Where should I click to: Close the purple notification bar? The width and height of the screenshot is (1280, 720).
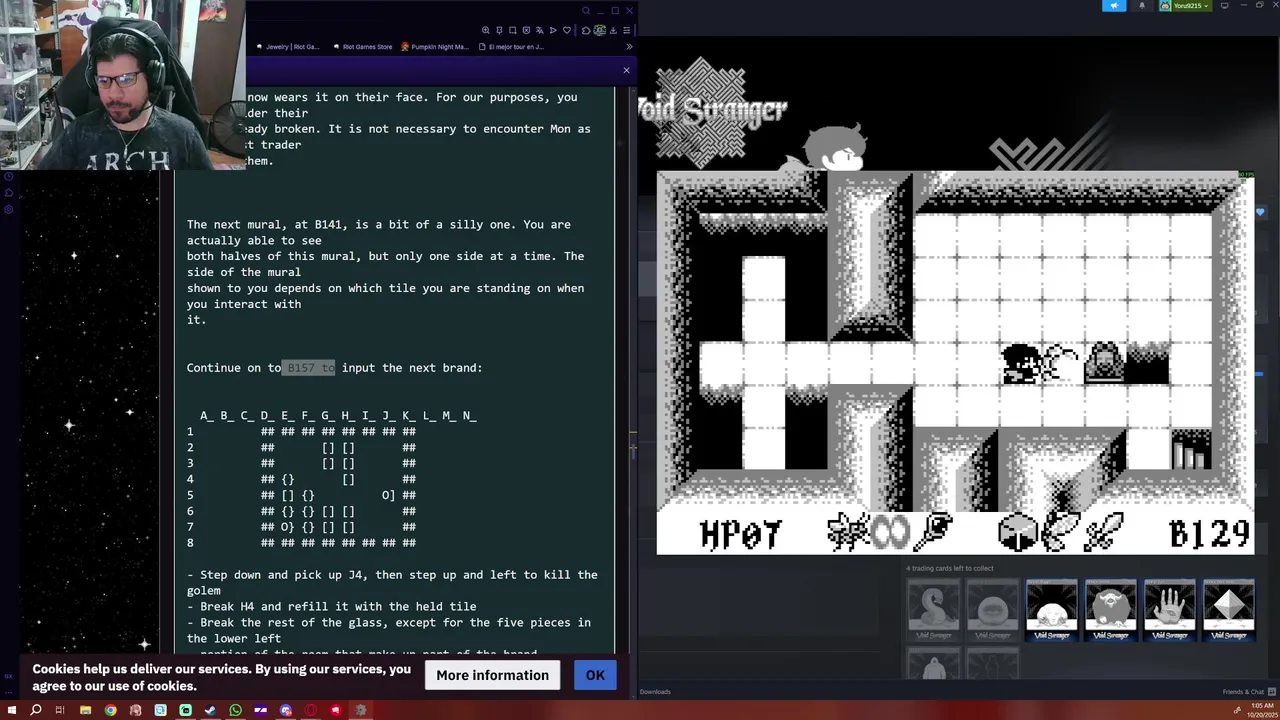coord(626,70)
